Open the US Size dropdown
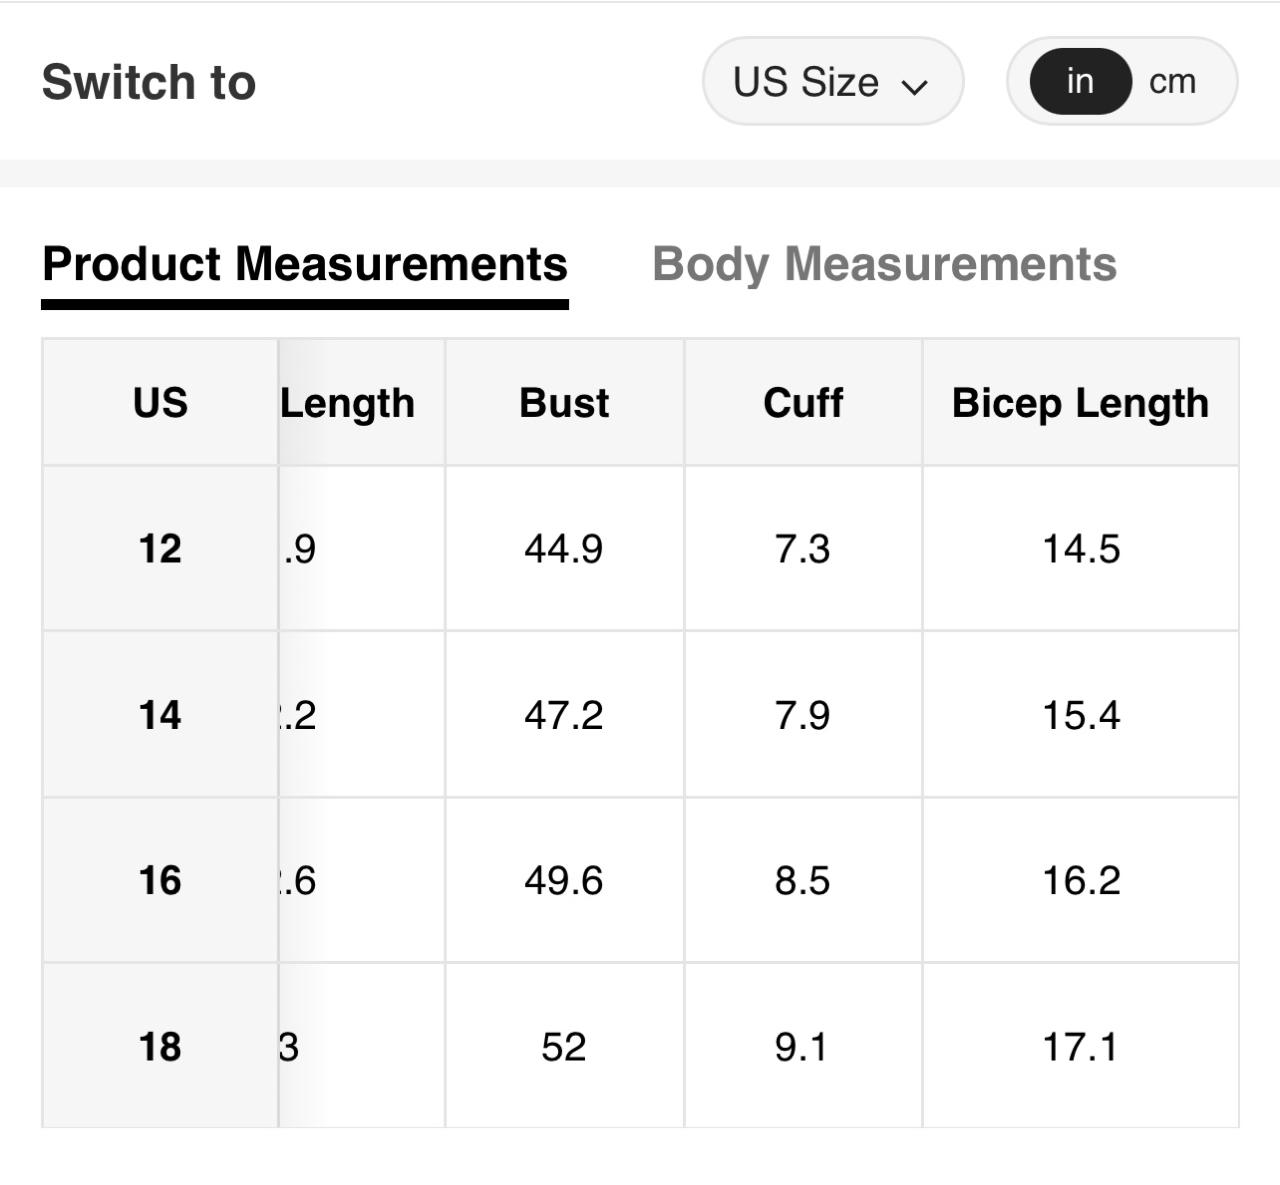Screen dimensions: 1280x1185 pyautogui.click(x=831, y=82)
